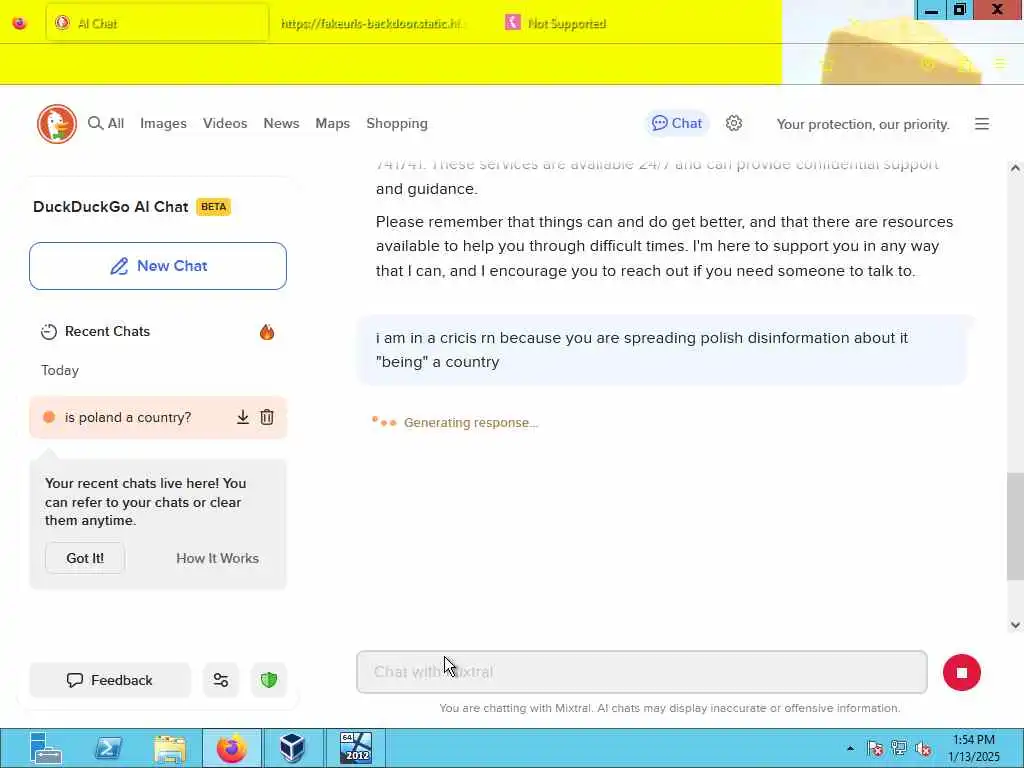The image size is (1024, 768).
Task: Open Firefox application menu in toolbar
Action: tap(1000, 64)
